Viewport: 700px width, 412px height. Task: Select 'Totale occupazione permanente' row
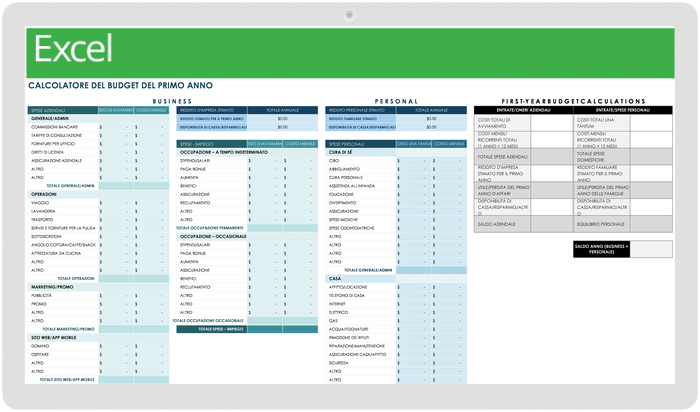pos(247,228)
